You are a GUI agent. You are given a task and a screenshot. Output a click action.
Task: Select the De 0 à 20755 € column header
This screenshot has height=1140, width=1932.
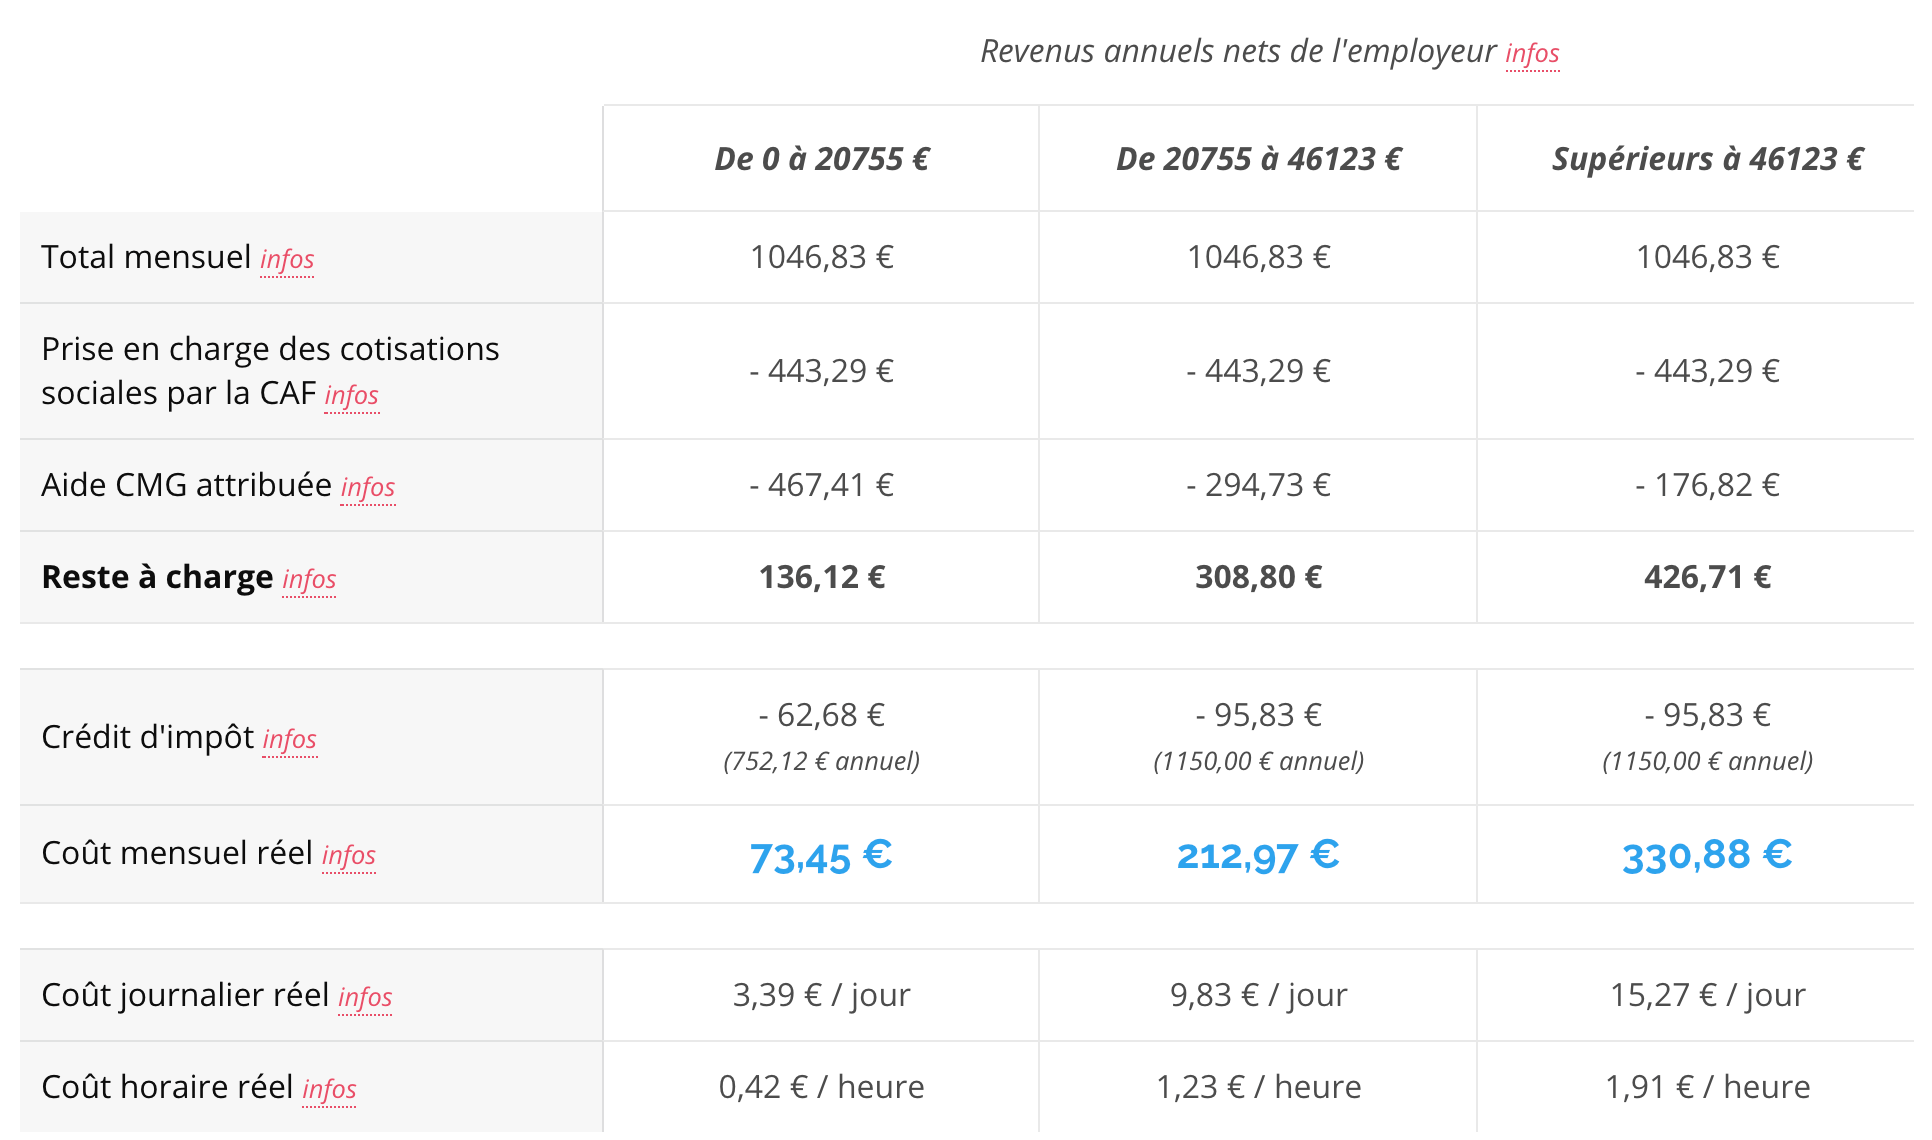tap(822, 159)
